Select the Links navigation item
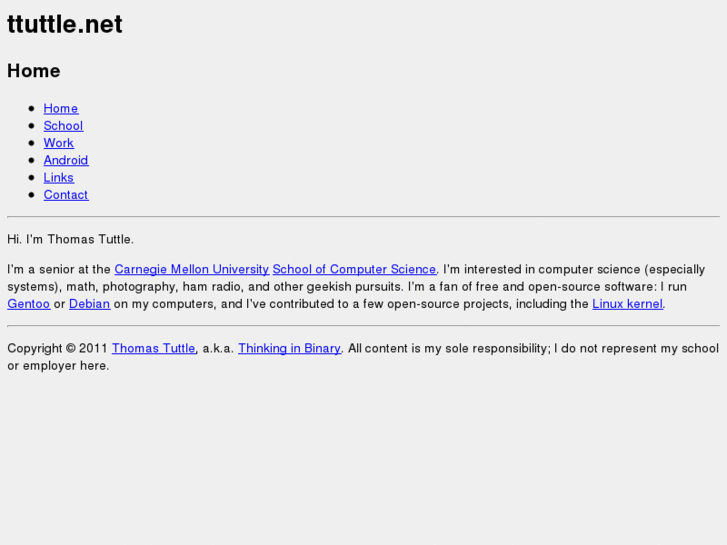 coord(58,178)
